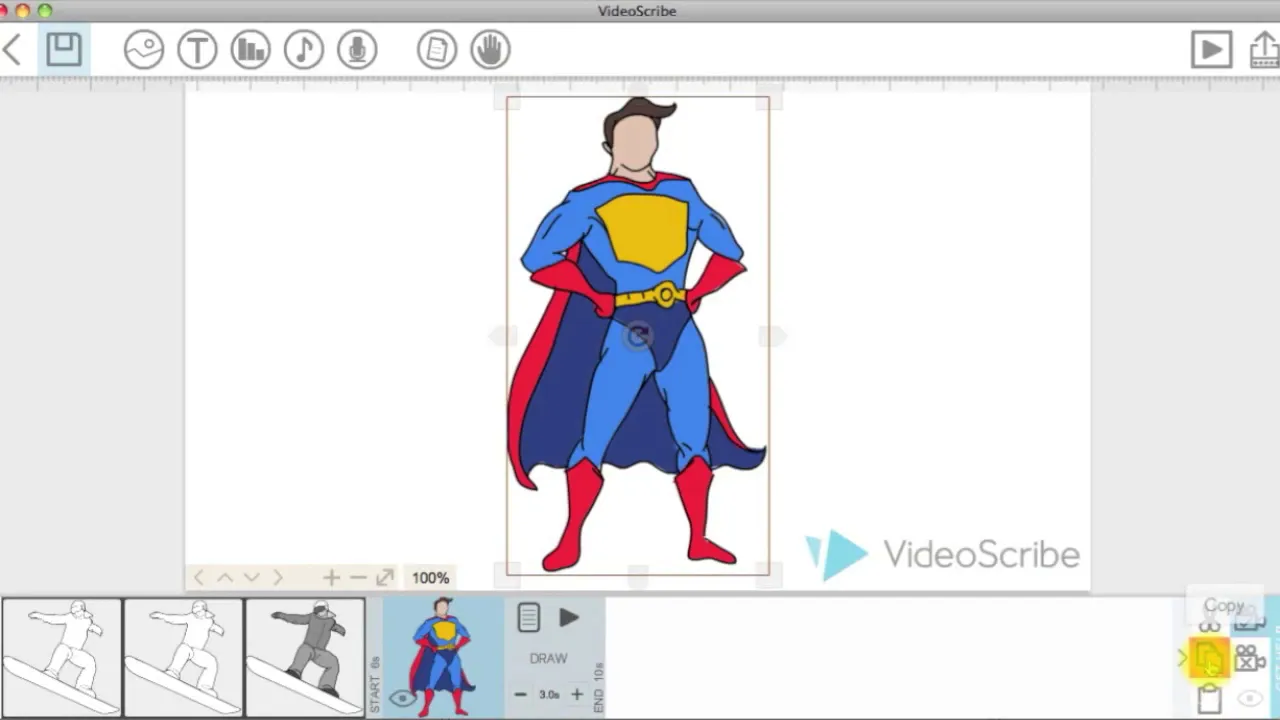Cut the selected element
The height and width of the screenshot is (720, 1280).
pos(1210,623)
